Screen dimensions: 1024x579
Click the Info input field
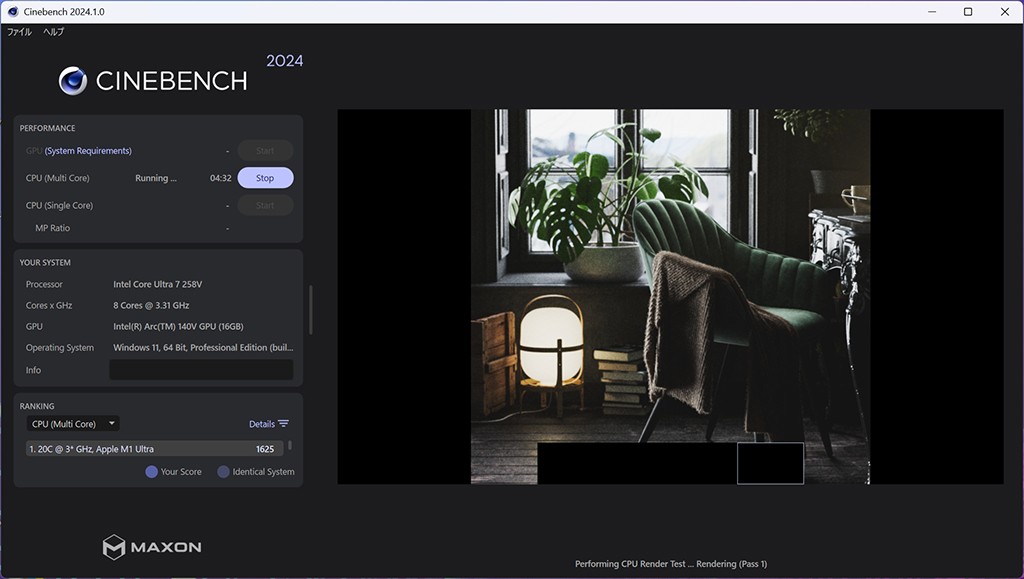(x=201, y=369)
